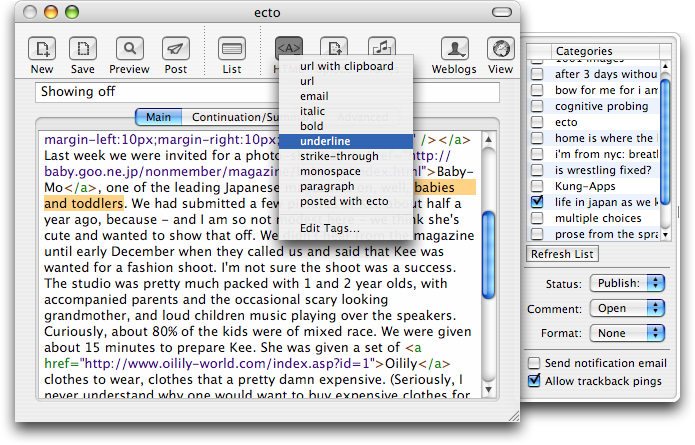
Task: Click the Oilily link text in editor
Action: click(x=401, y=363)
